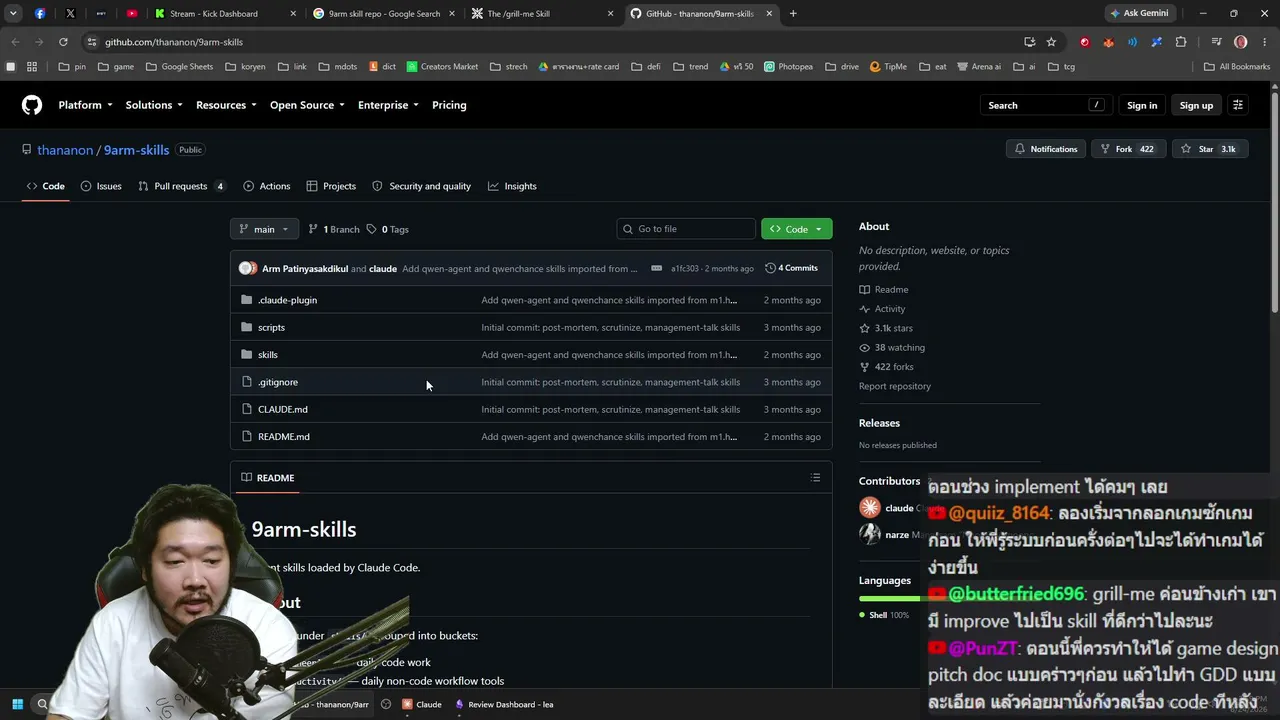Open the 1 Branch link

pos(334,229)
